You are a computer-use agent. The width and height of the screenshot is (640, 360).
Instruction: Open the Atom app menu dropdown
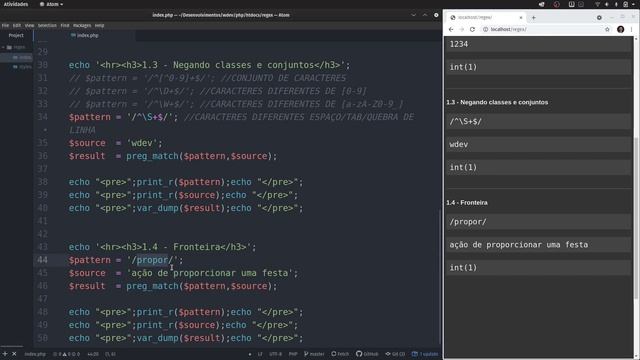click(51, 4)
